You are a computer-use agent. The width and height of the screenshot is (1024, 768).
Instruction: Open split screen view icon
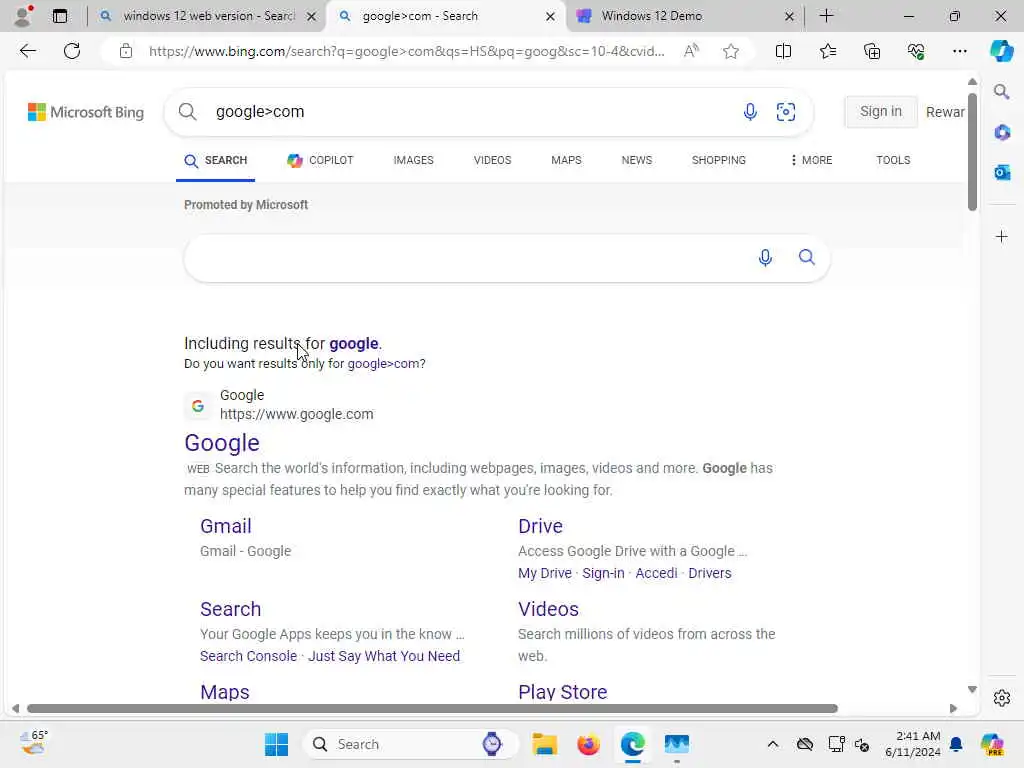coord(783,51)
